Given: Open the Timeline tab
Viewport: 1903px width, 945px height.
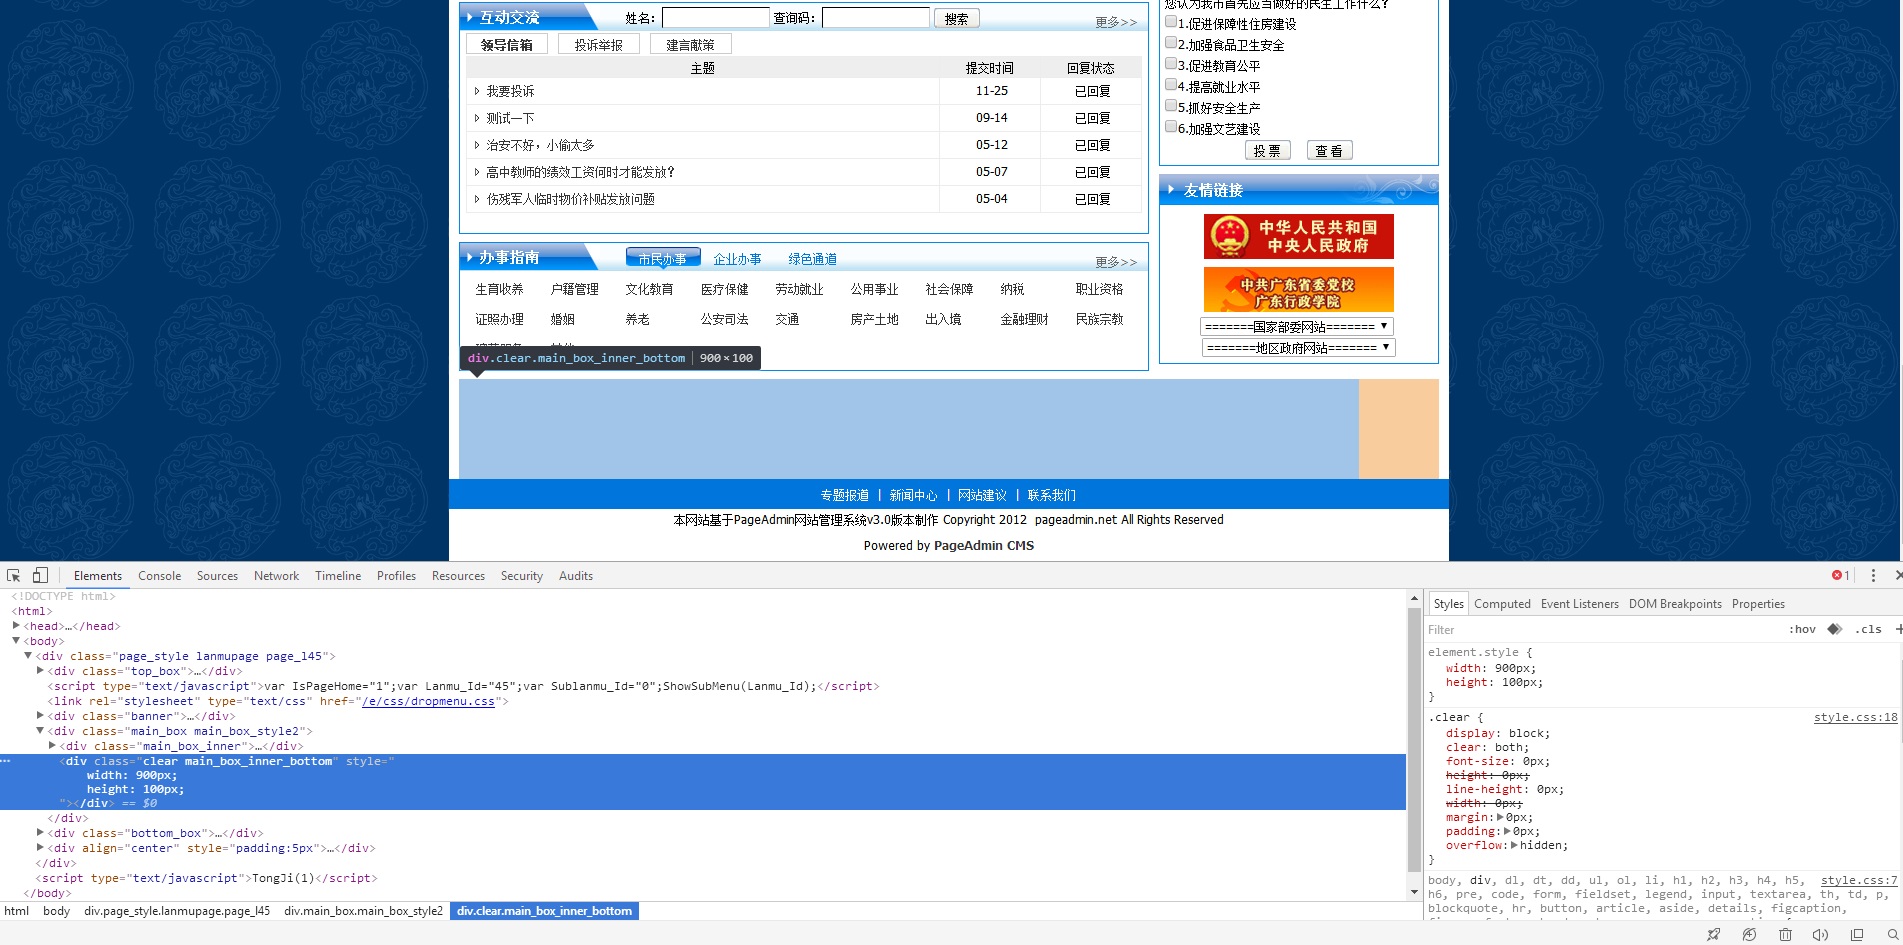Looking at the screenshot, I should point(338,576).
